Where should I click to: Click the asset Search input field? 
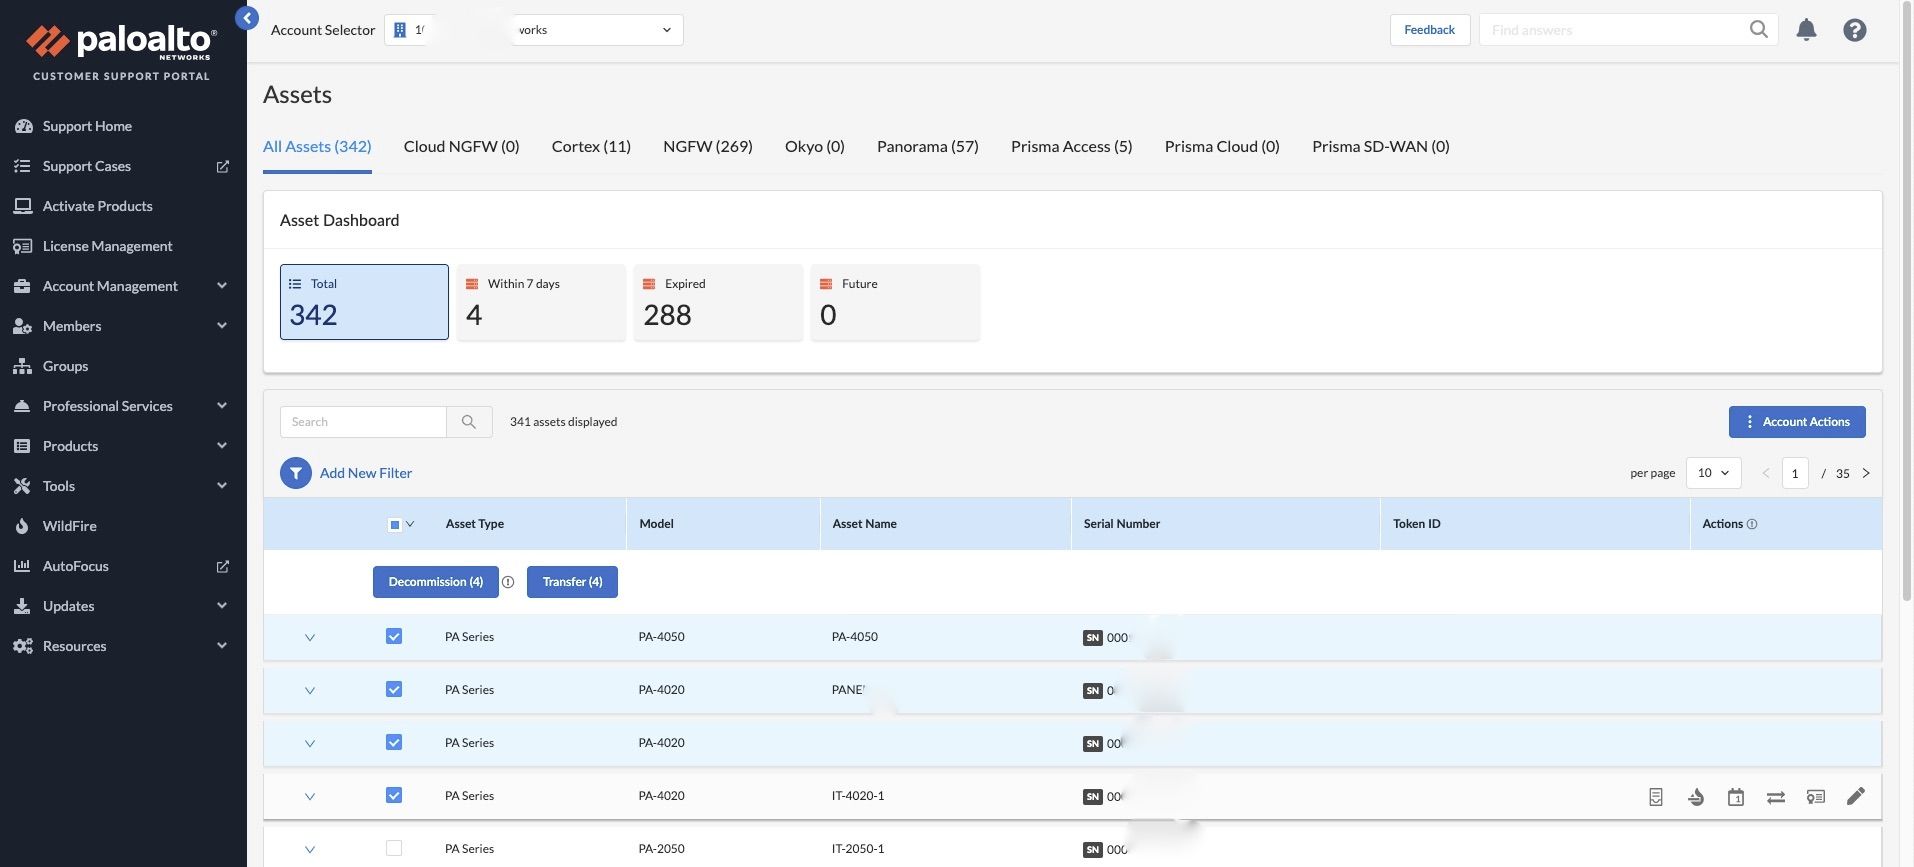click(363, 422)
